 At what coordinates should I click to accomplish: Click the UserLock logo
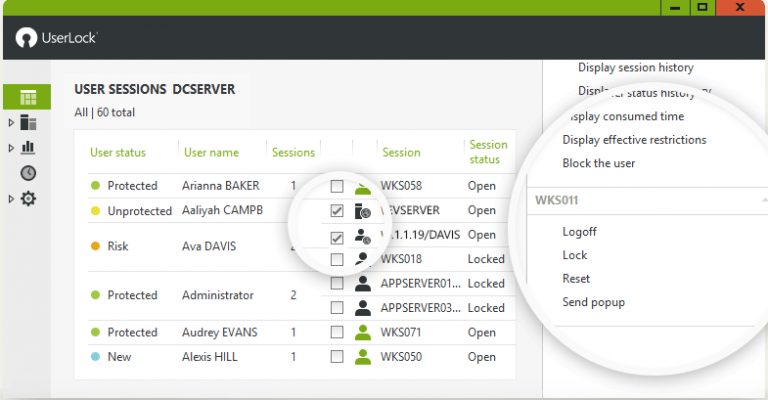56,38
